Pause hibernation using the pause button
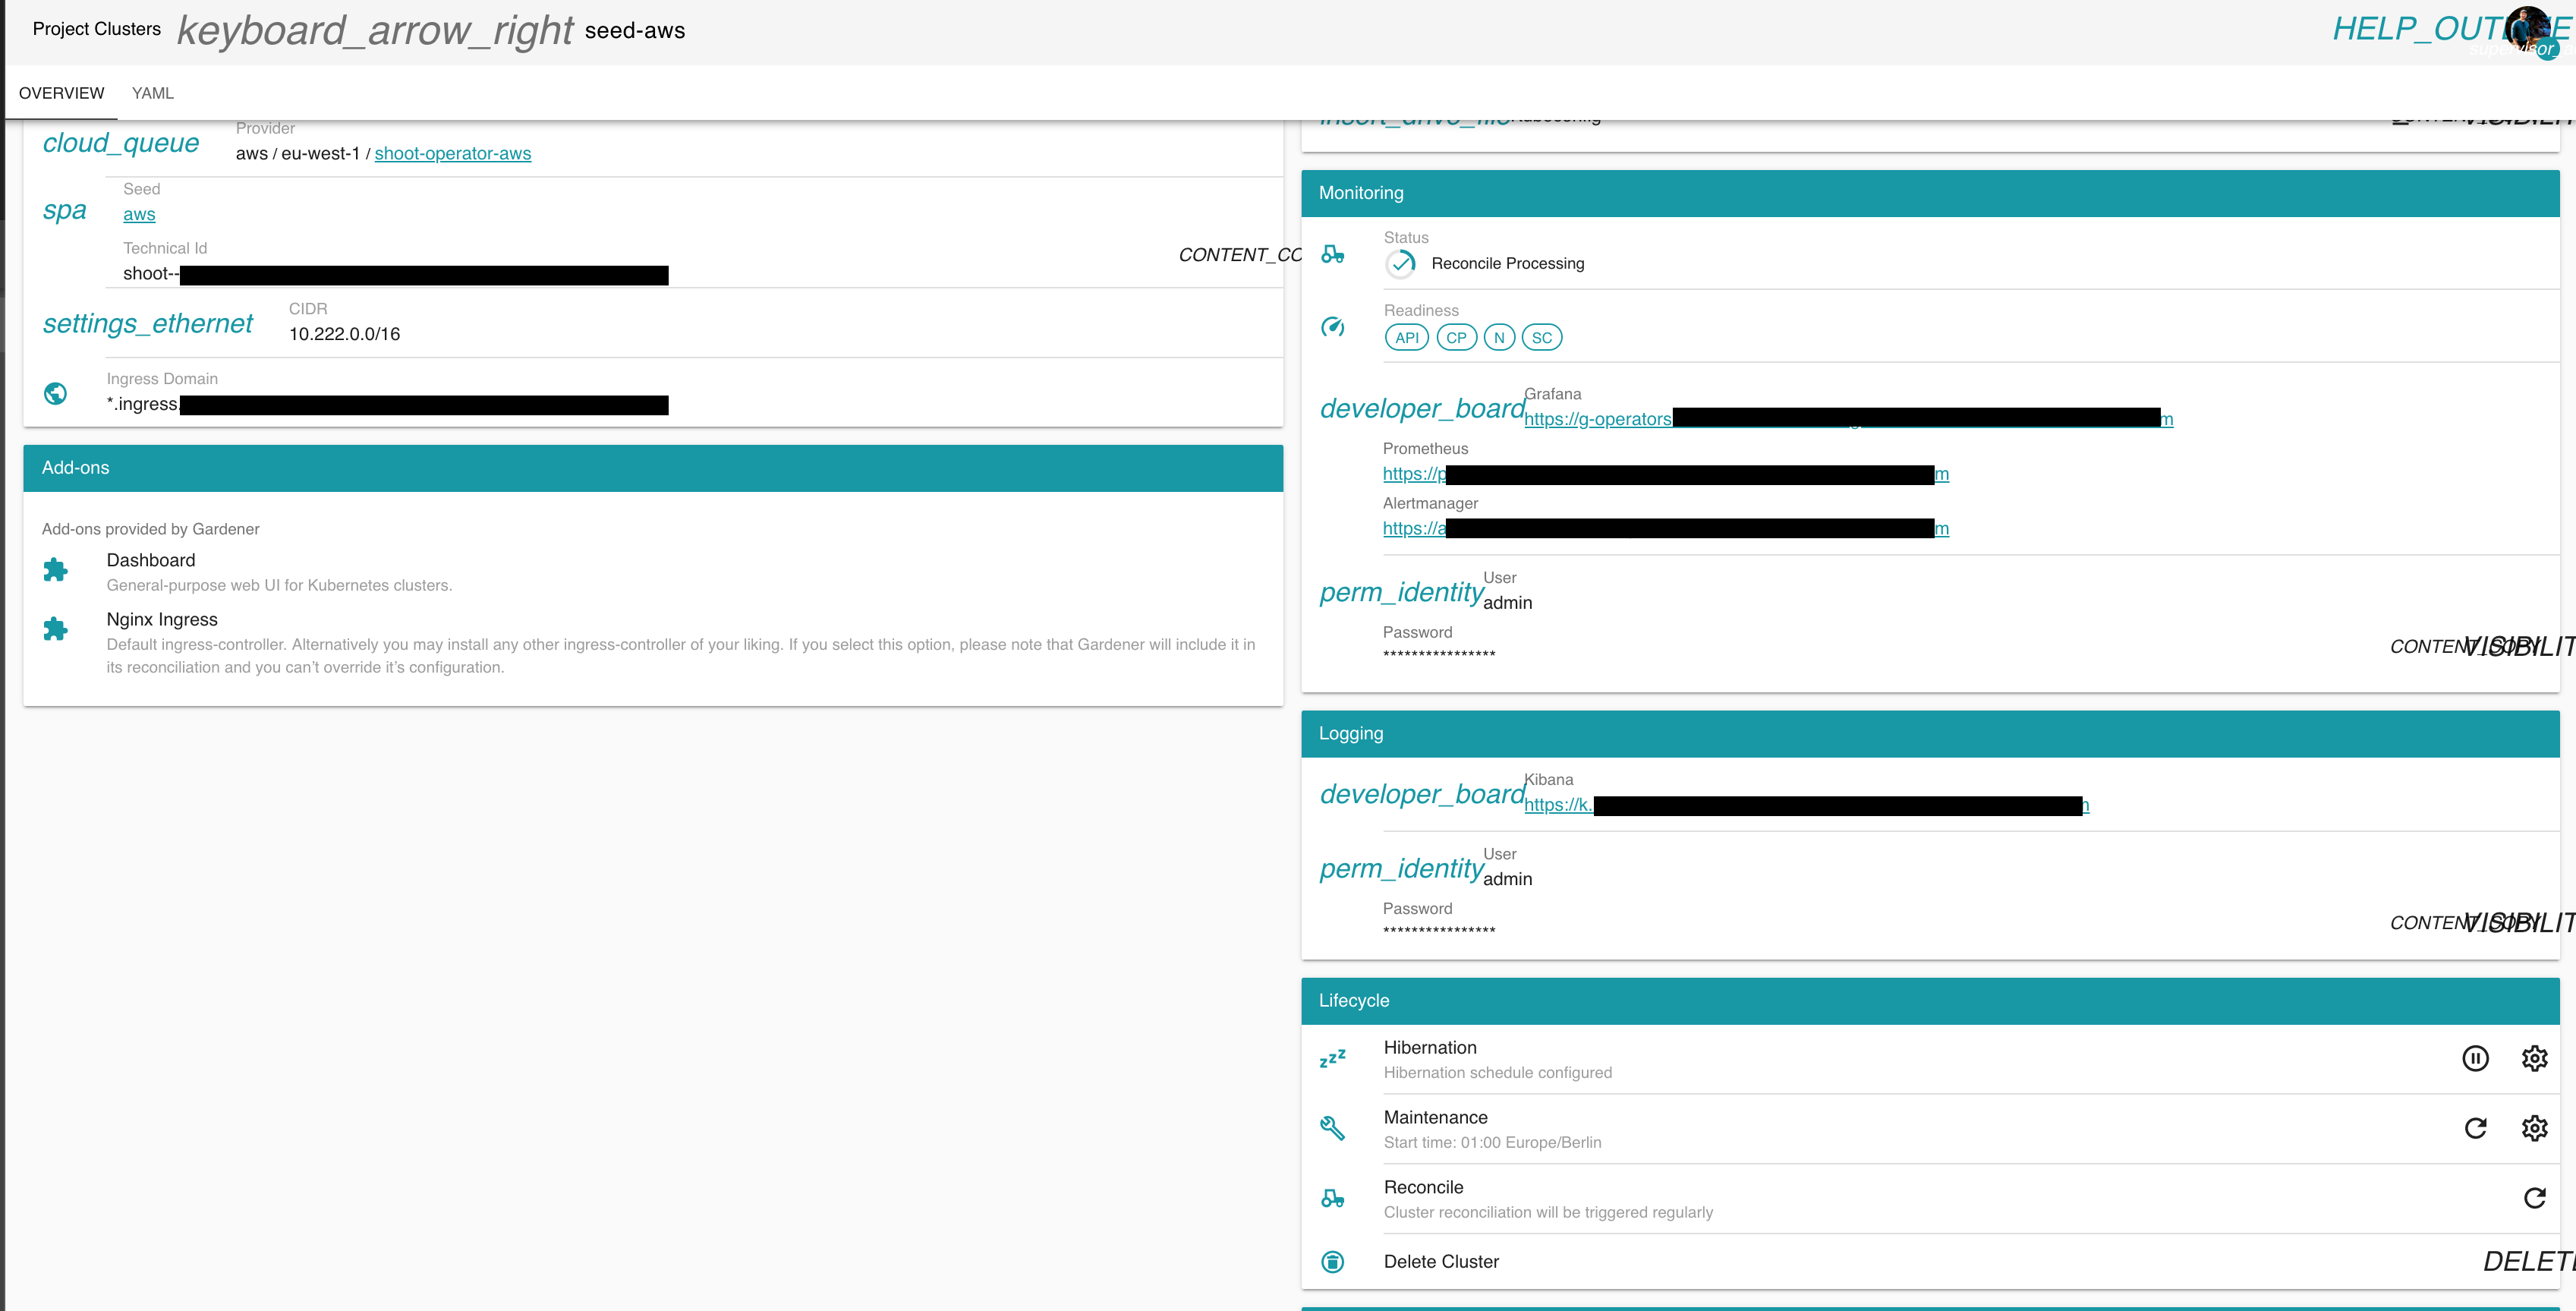Viewport: 2576px width, 1311px height. click(2476, 1058)
